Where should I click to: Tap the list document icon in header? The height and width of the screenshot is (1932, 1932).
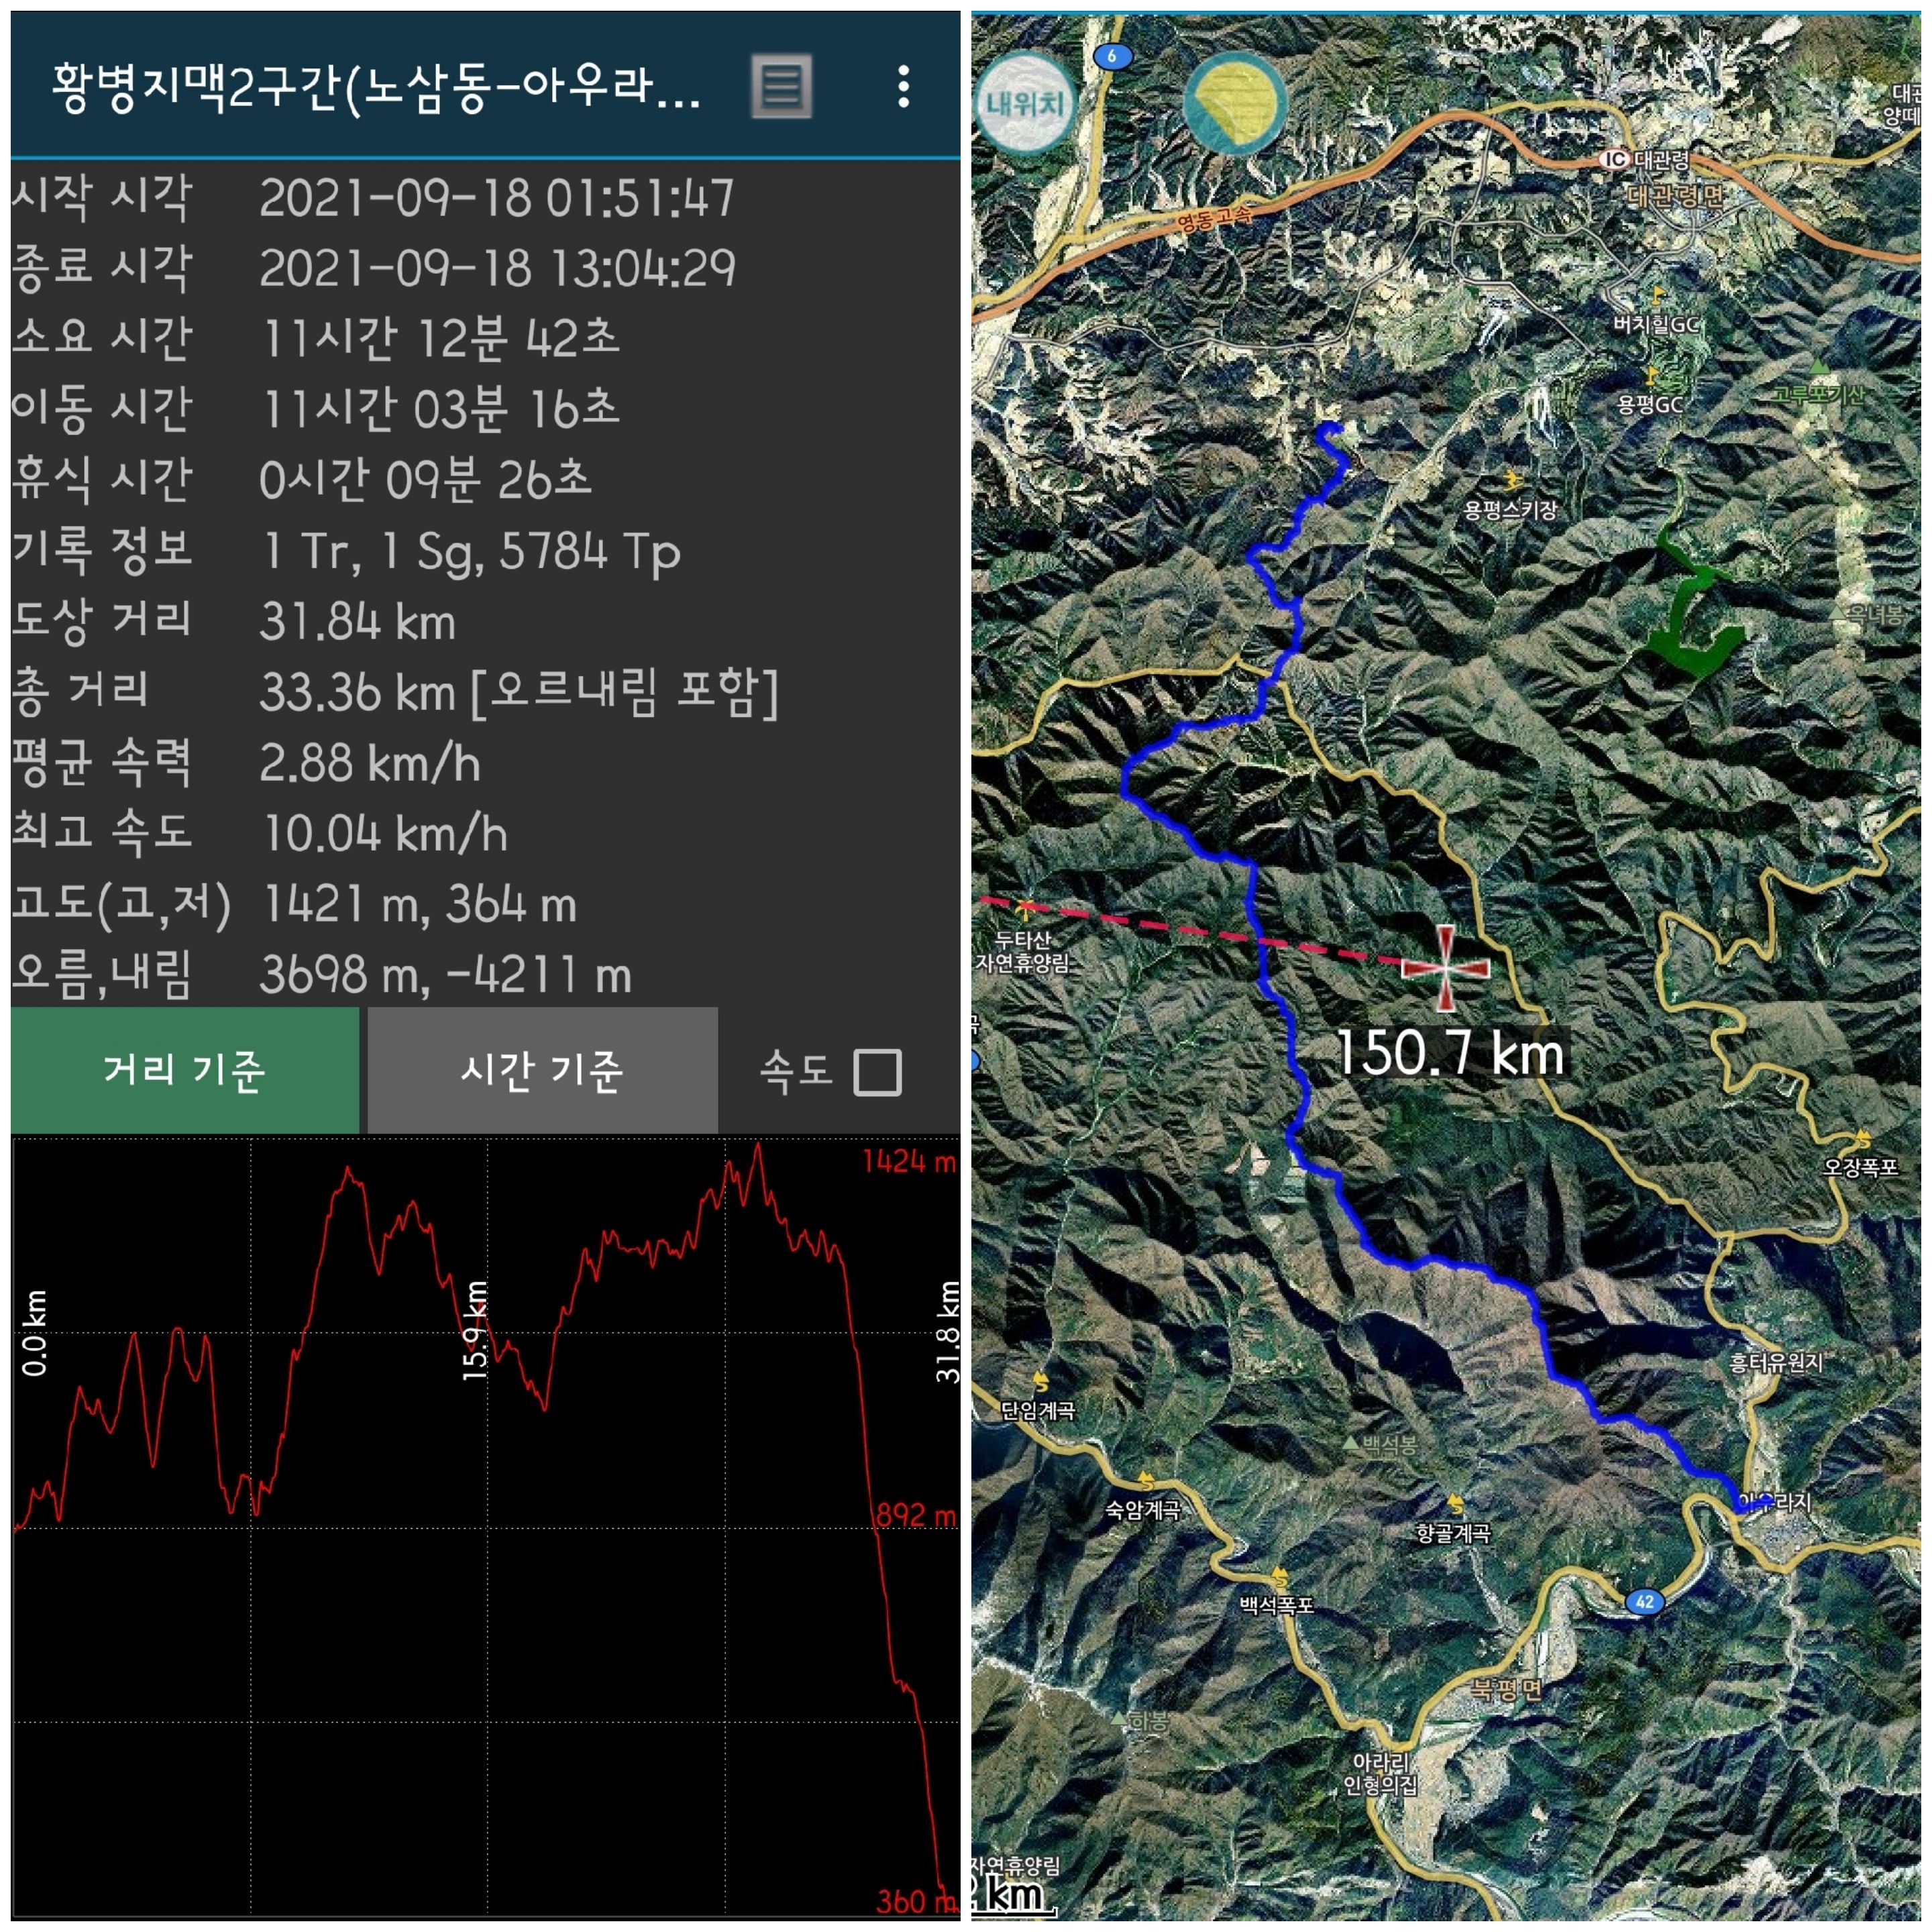pyautogui.click(x=781, y=87)
